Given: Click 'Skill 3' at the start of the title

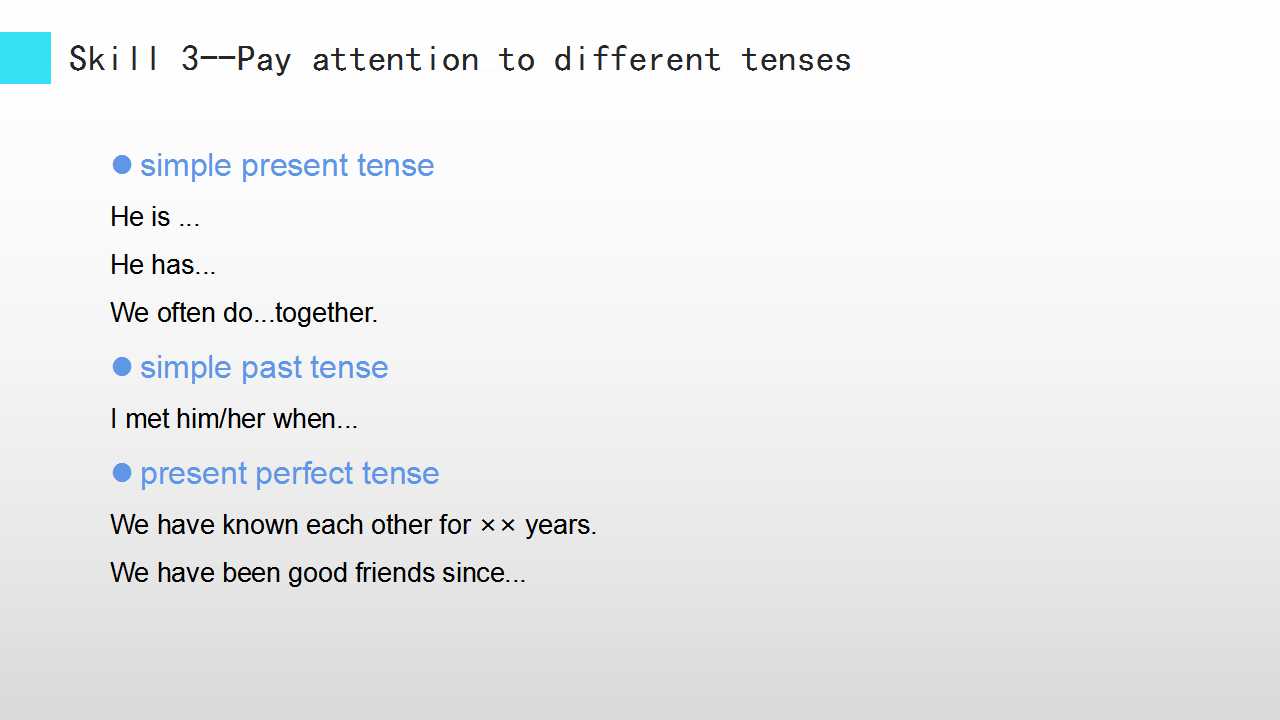Looking at the screenshot, I should pyautogui.click(x=135, y=59).
